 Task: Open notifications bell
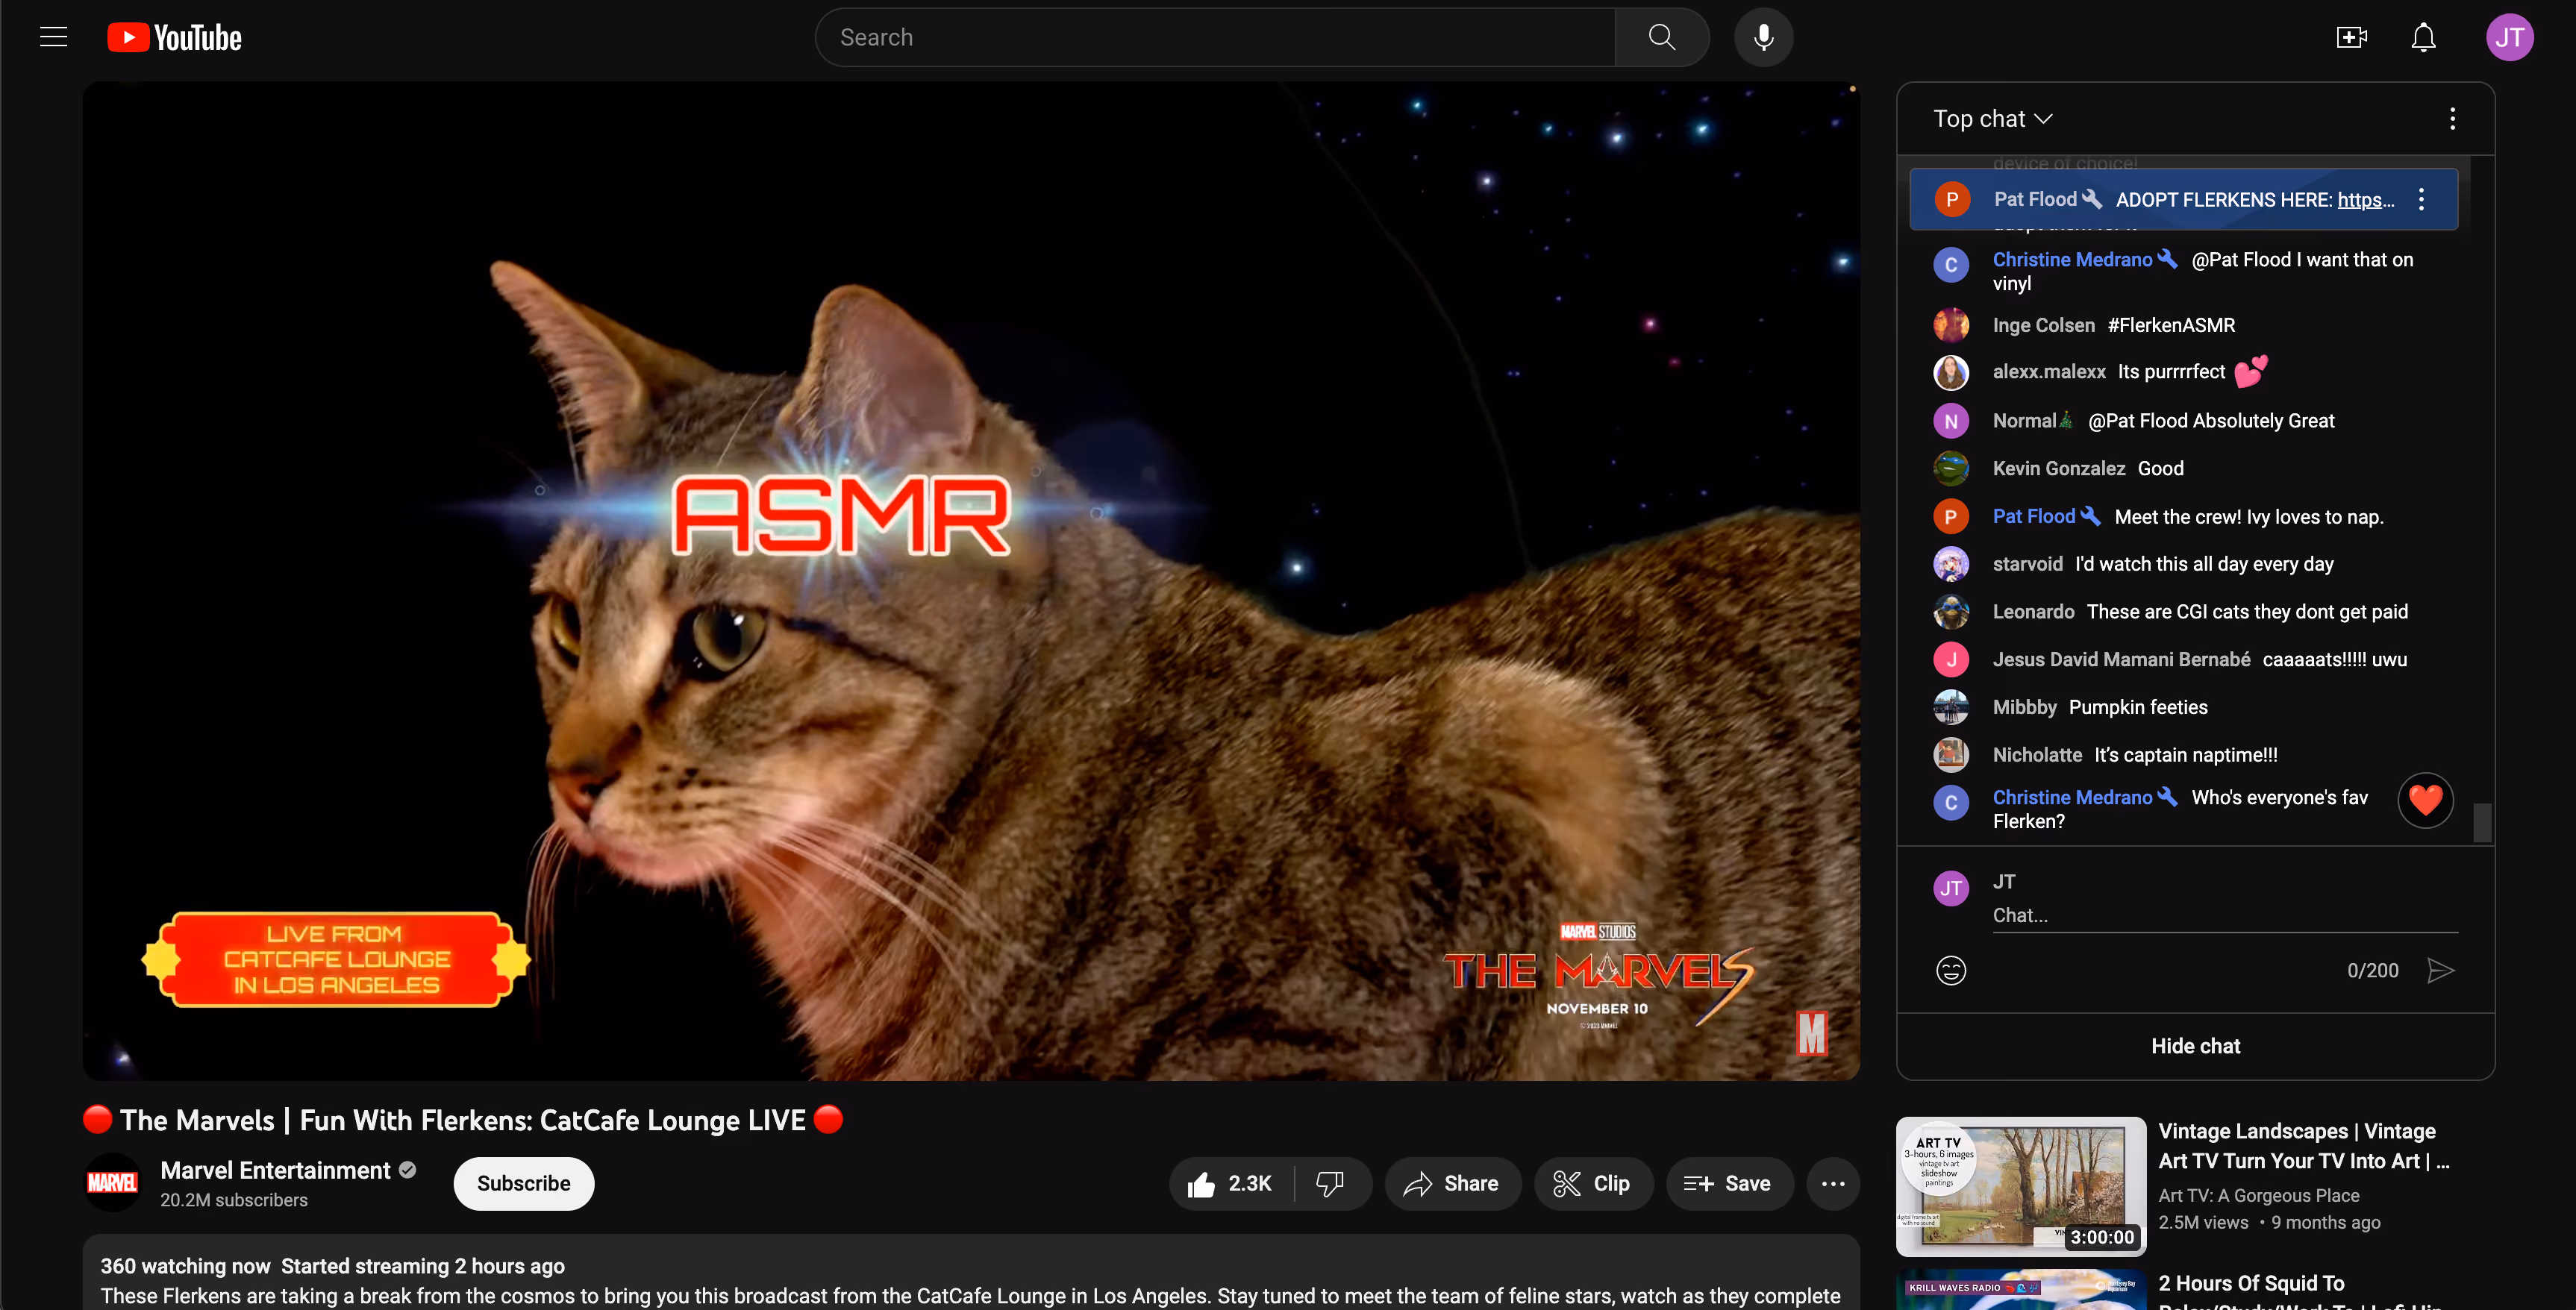(2423, 38)
